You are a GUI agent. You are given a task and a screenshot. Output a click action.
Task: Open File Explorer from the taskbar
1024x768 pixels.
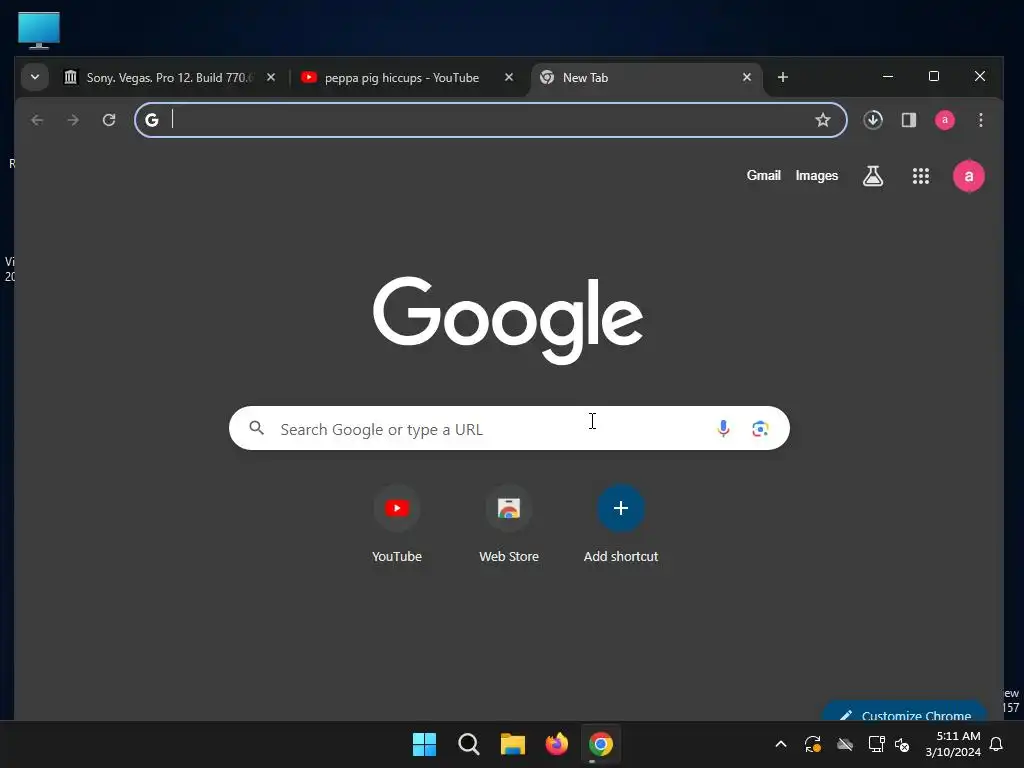click(513, 744)
